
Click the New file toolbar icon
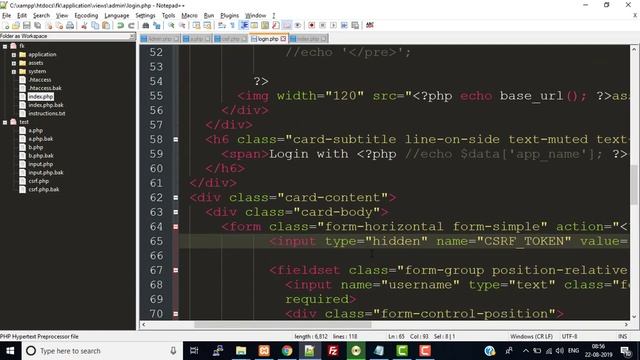[5, 25]
